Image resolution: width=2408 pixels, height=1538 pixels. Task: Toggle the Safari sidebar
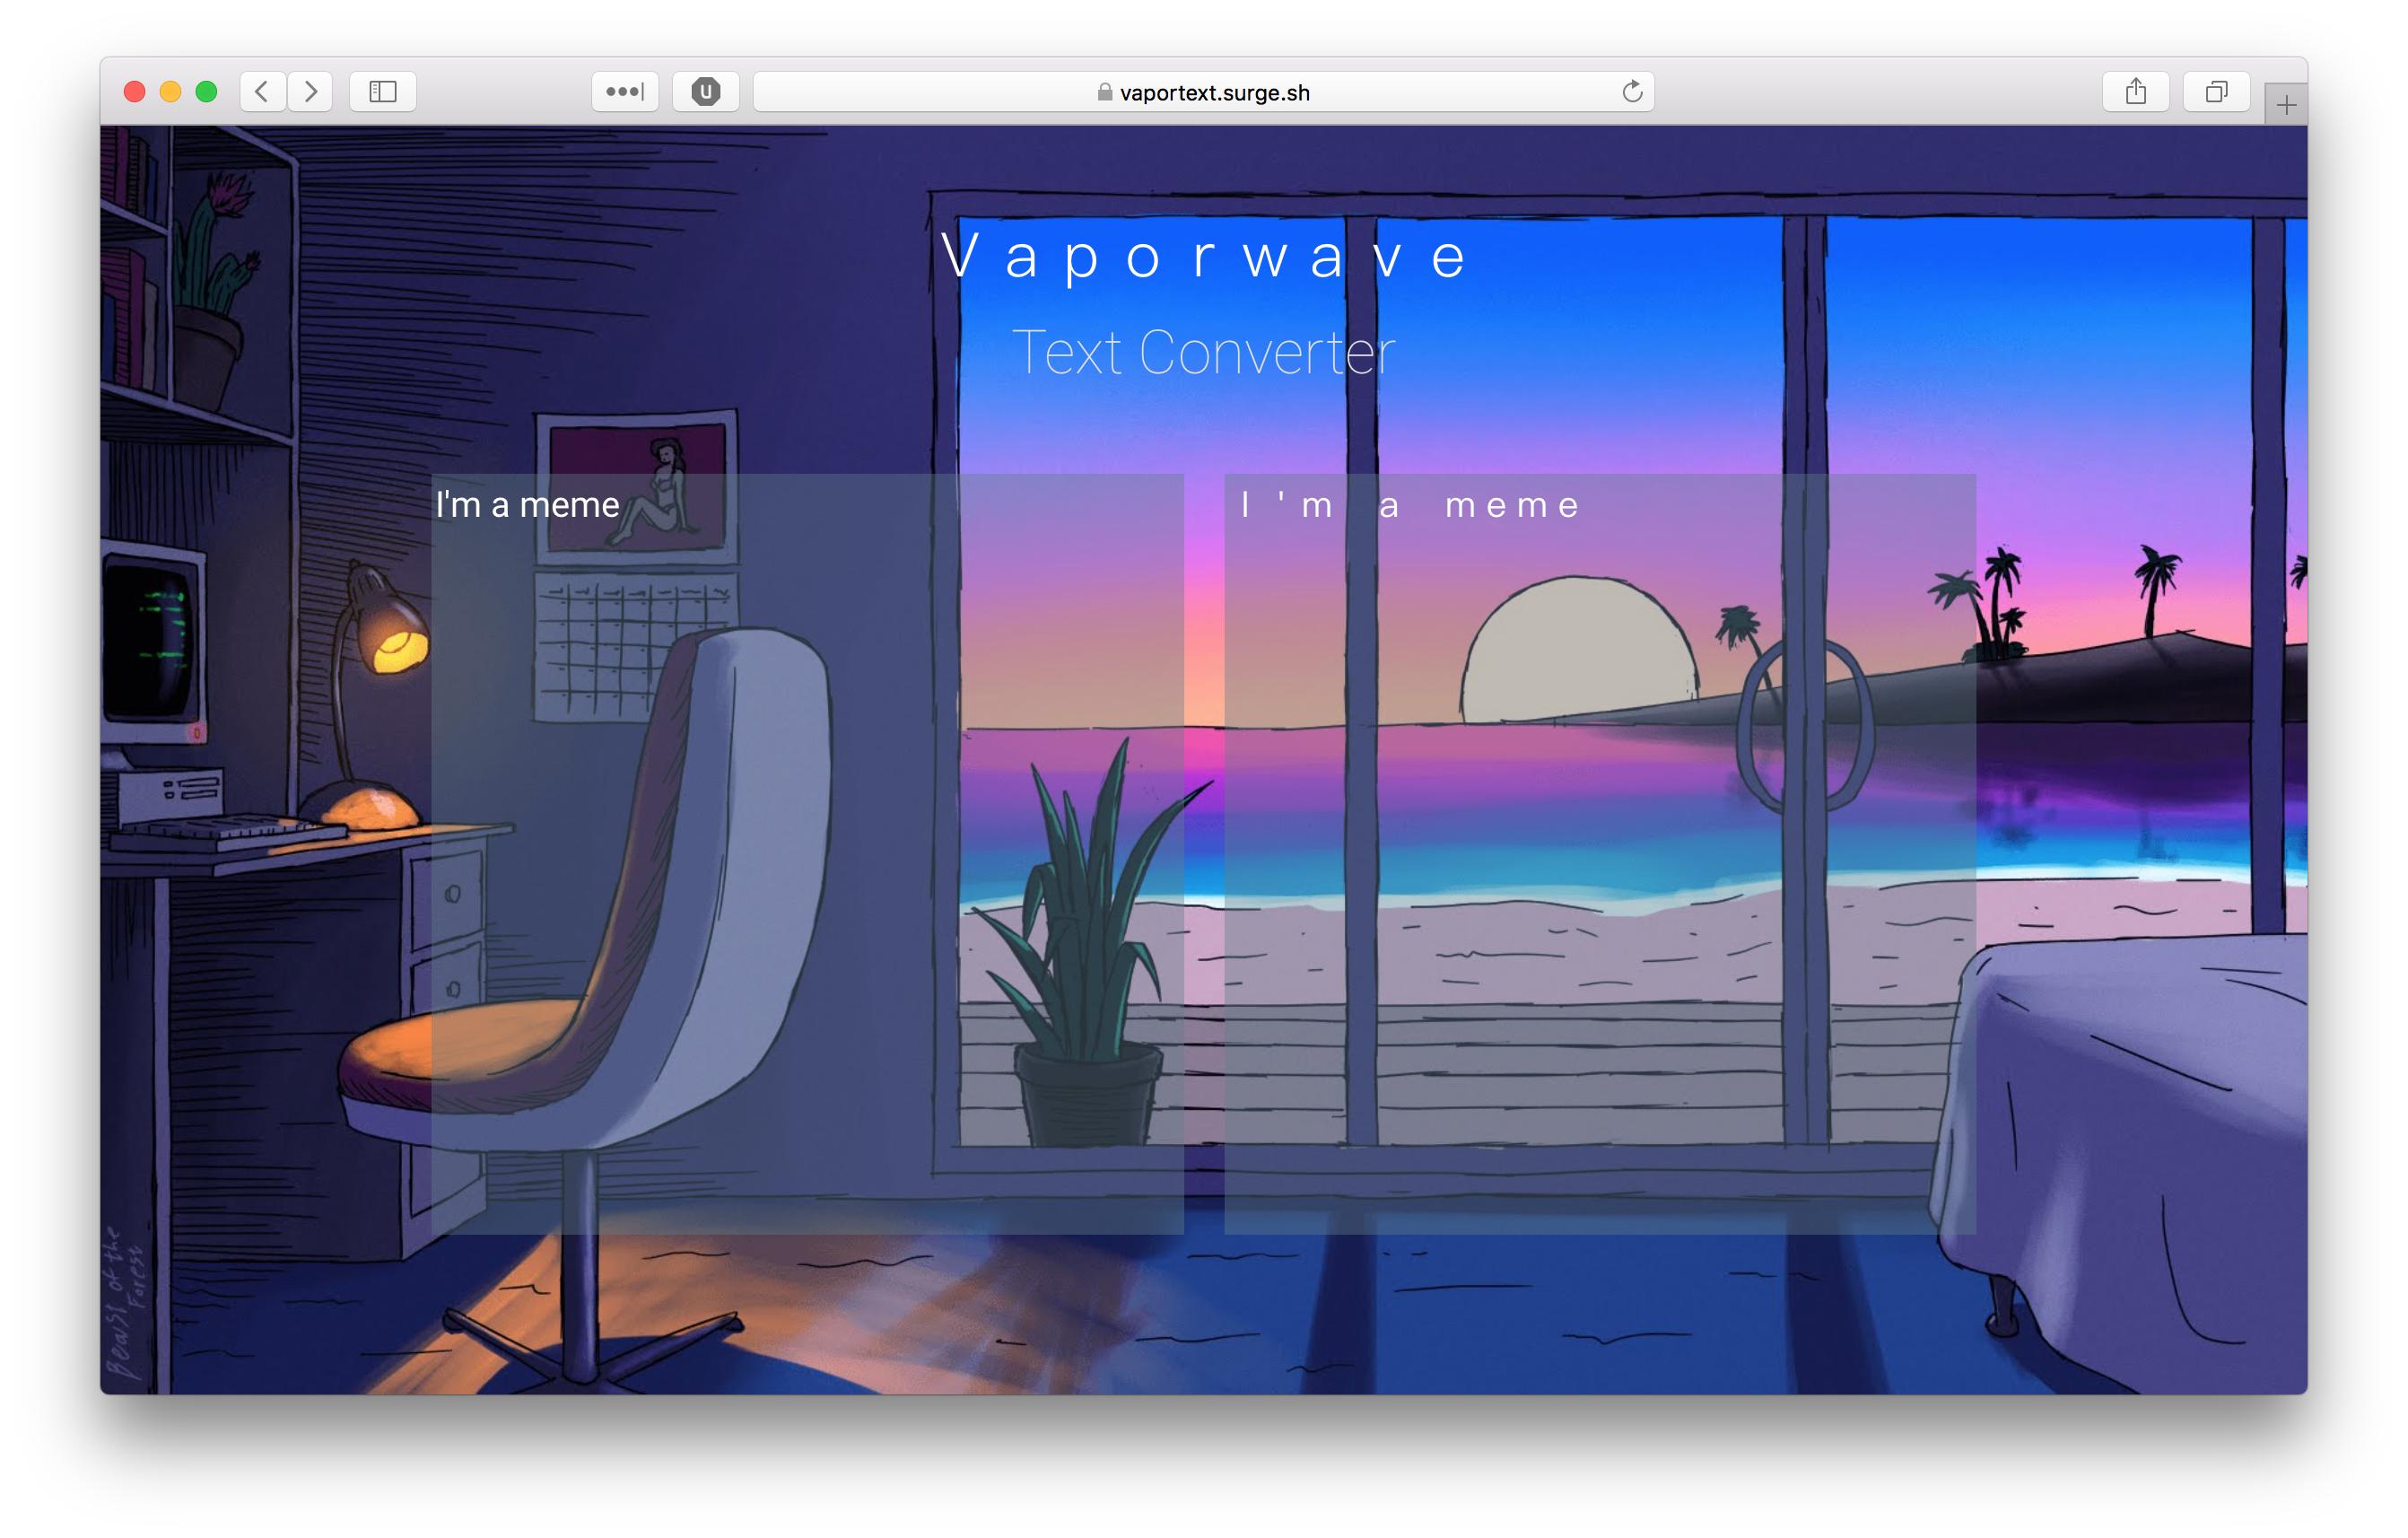coord(383,92)
